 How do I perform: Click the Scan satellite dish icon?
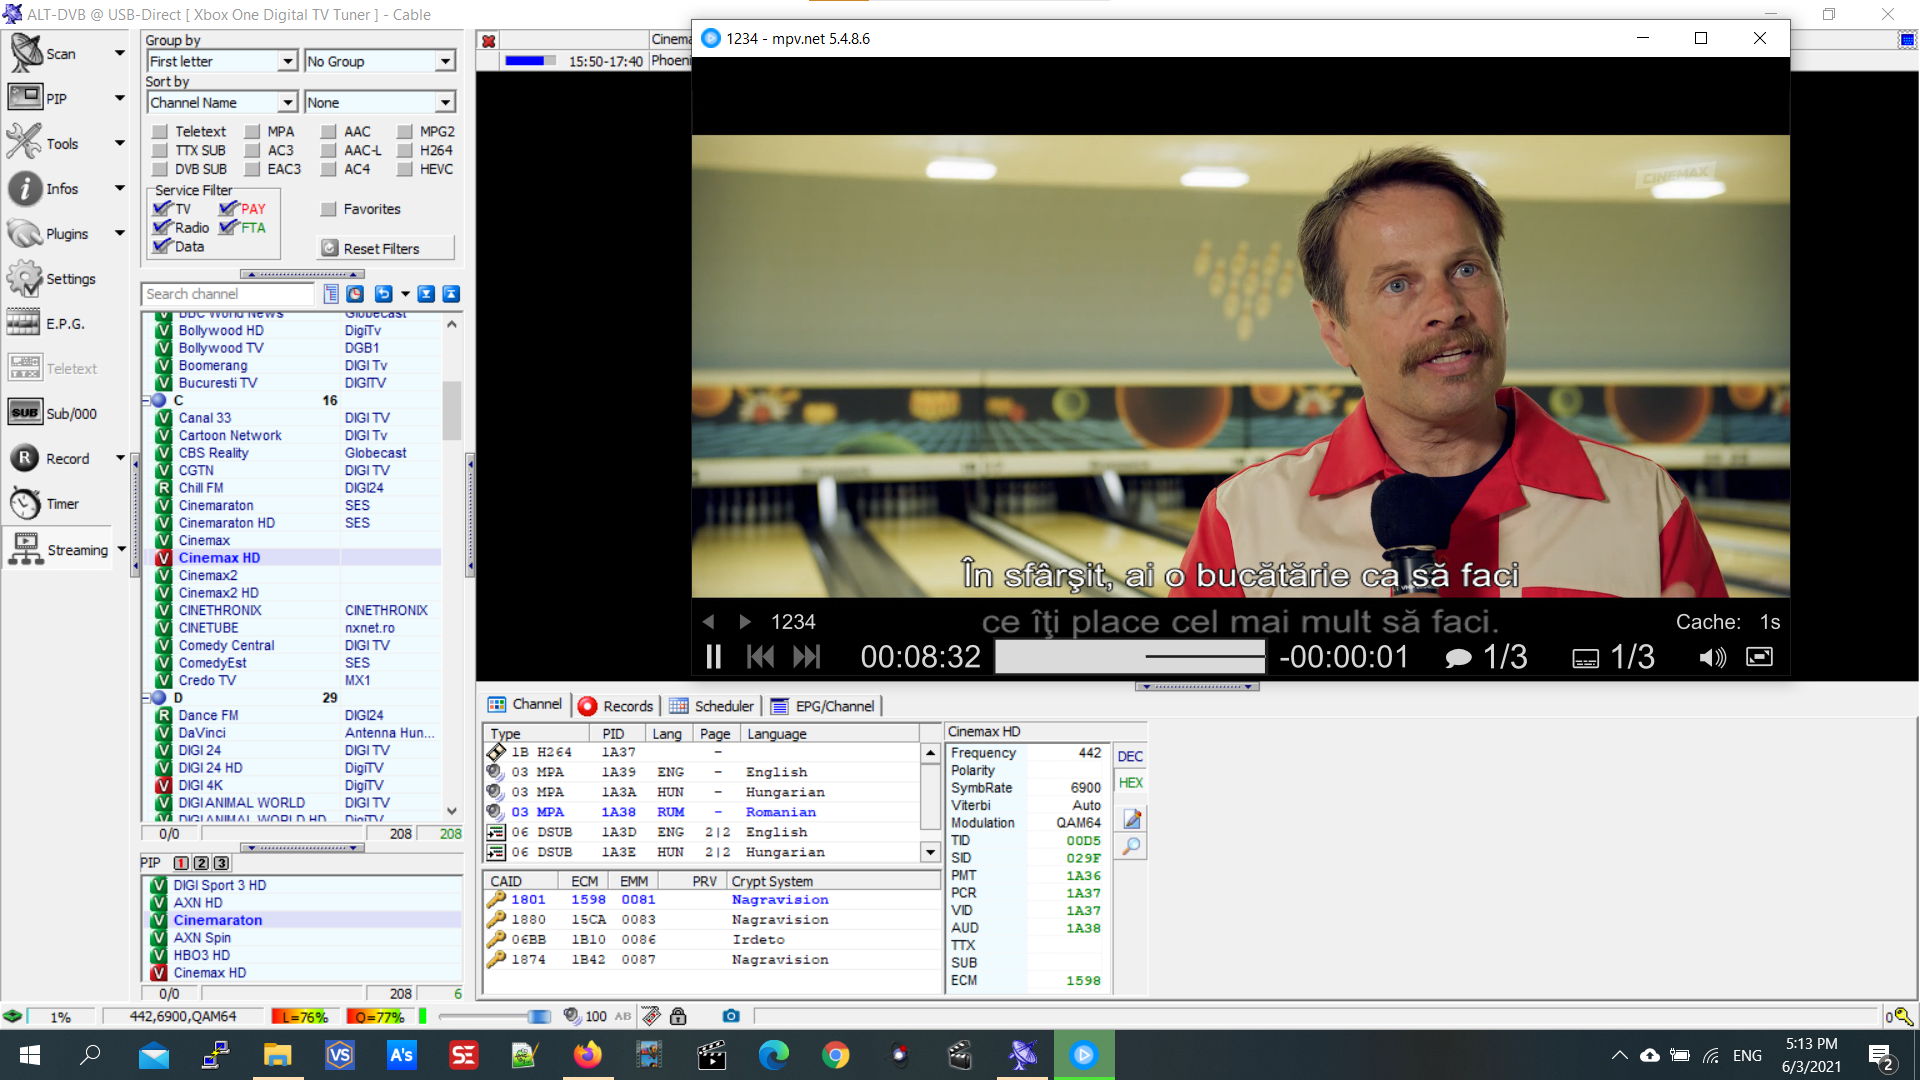26,53
